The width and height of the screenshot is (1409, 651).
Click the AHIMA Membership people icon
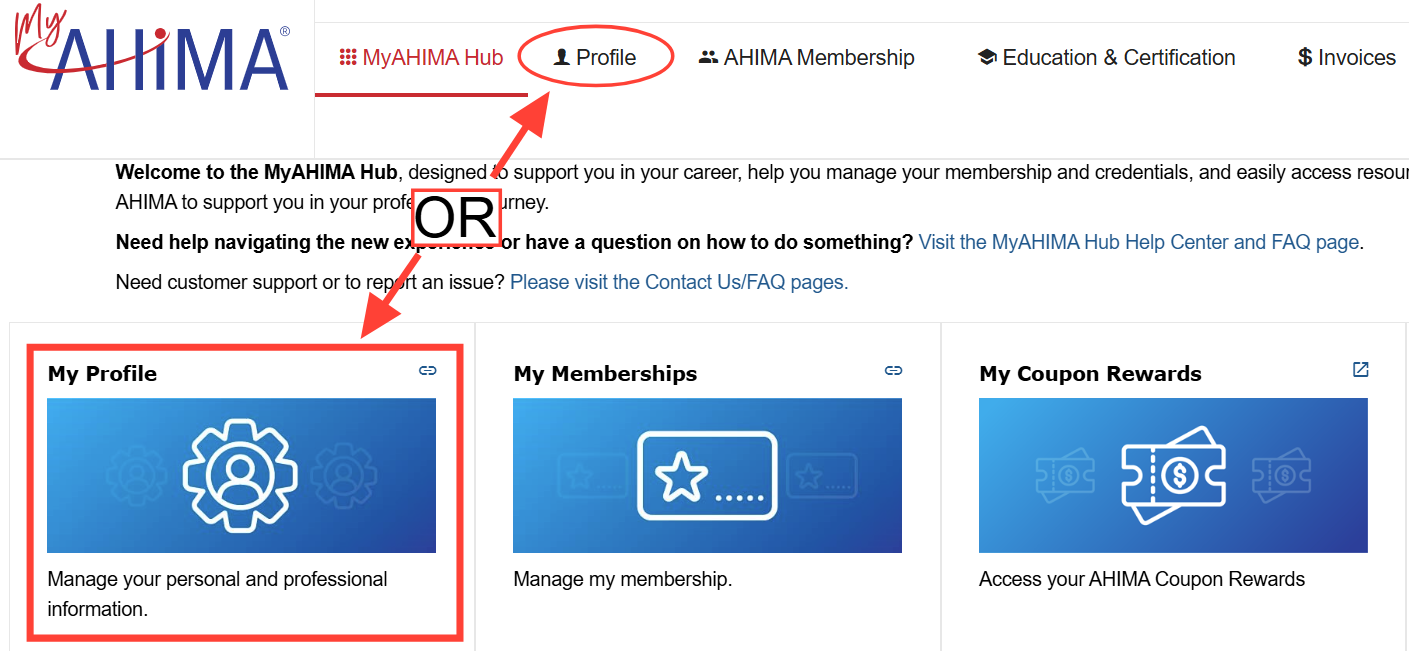(709, 58)
